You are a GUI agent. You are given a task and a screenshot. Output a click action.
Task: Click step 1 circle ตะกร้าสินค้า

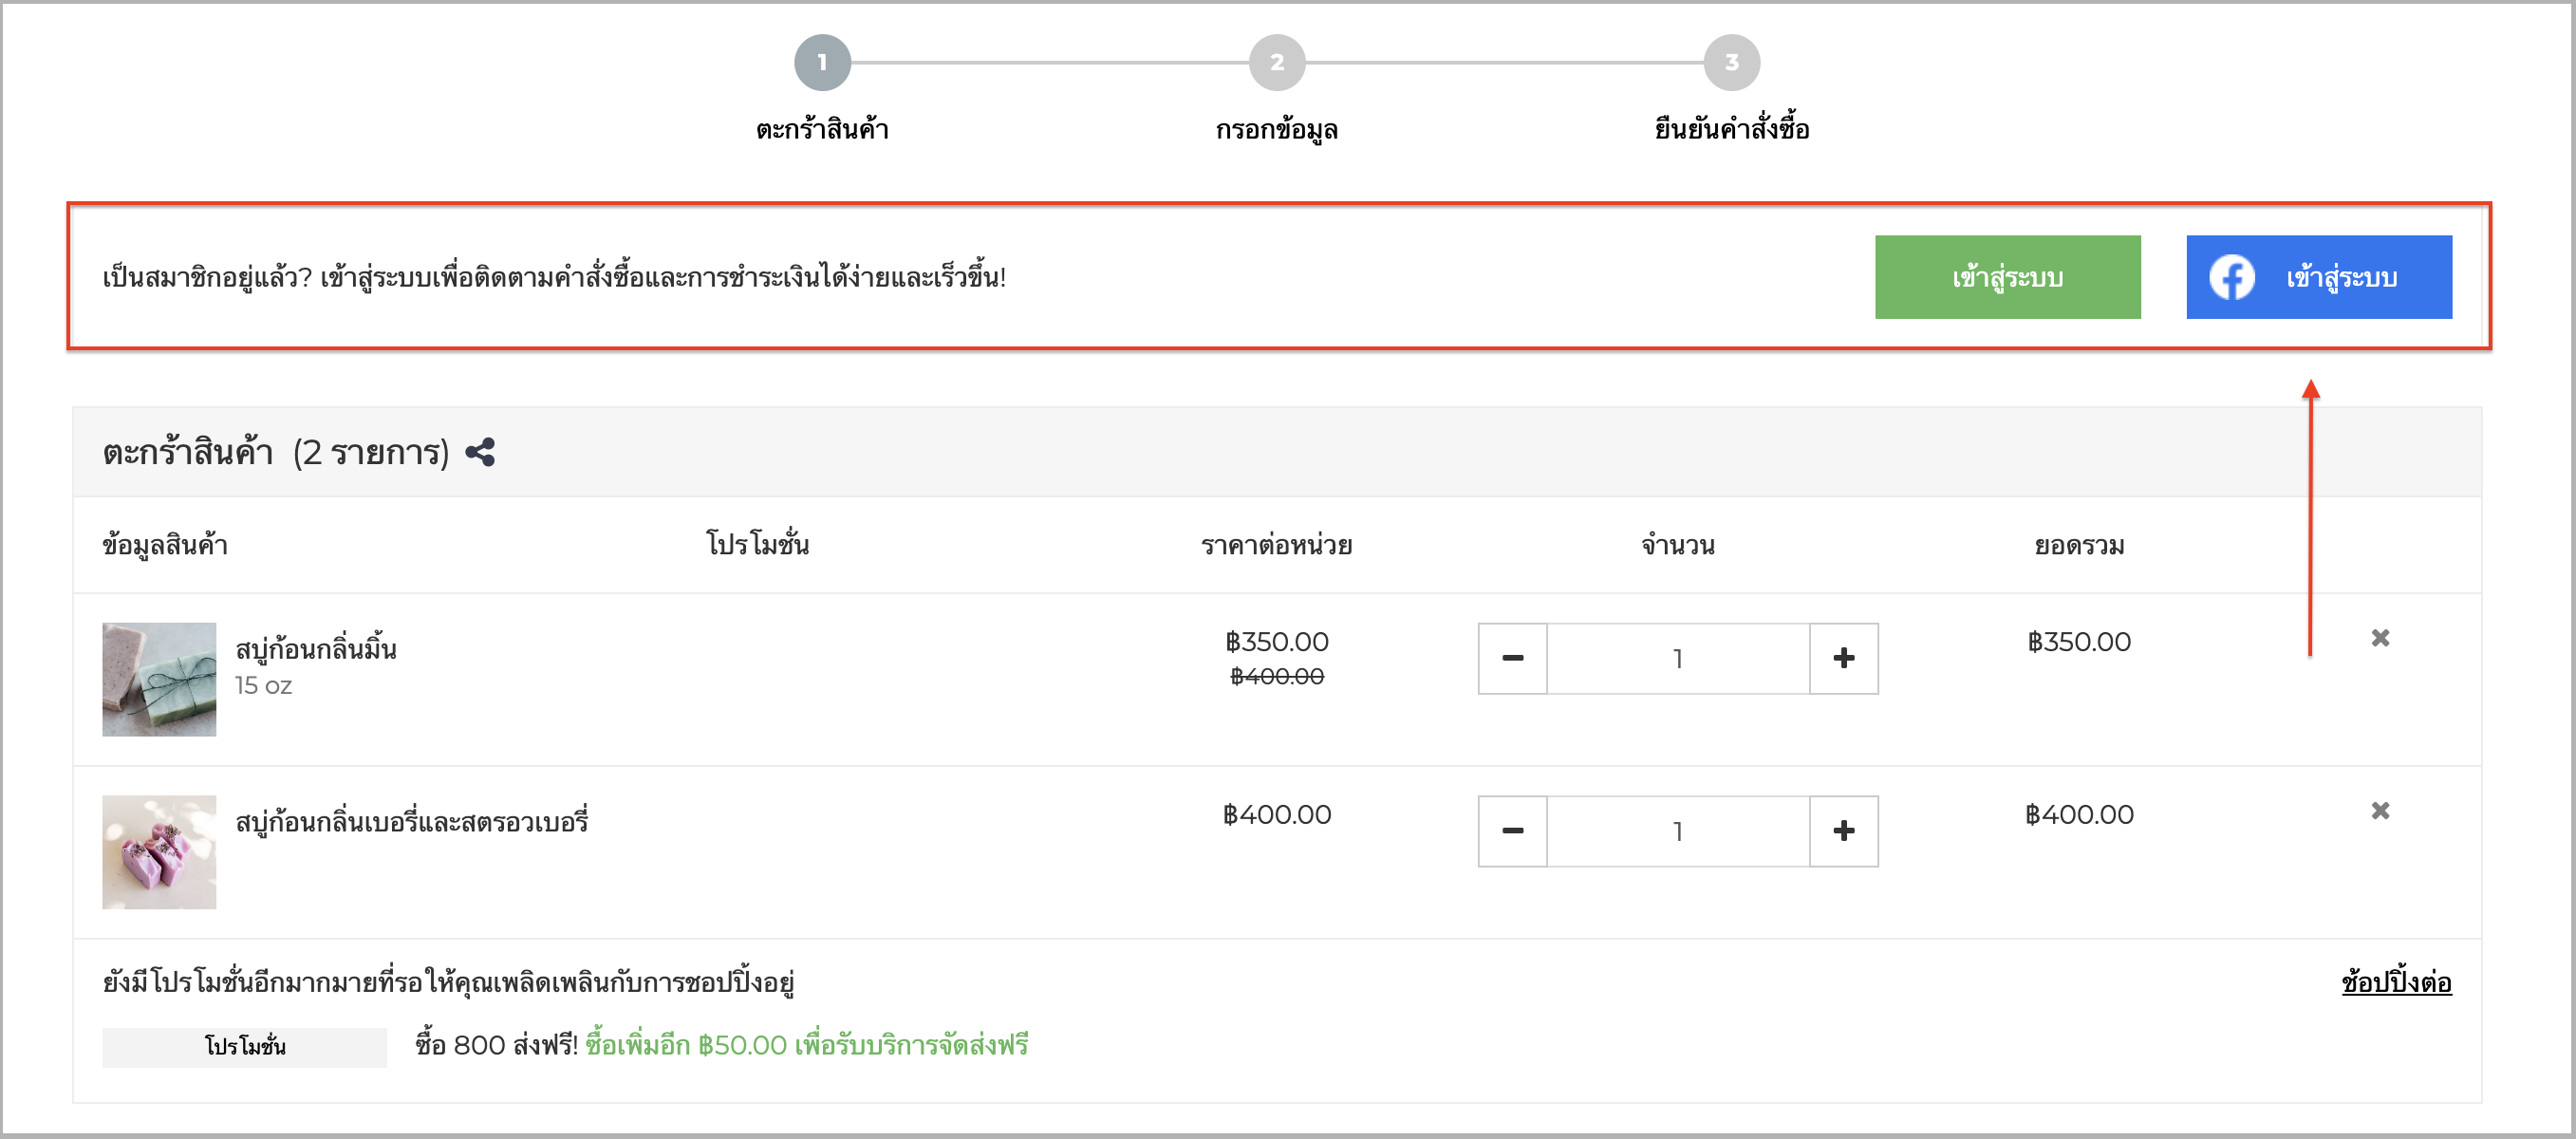click(822, 62)
